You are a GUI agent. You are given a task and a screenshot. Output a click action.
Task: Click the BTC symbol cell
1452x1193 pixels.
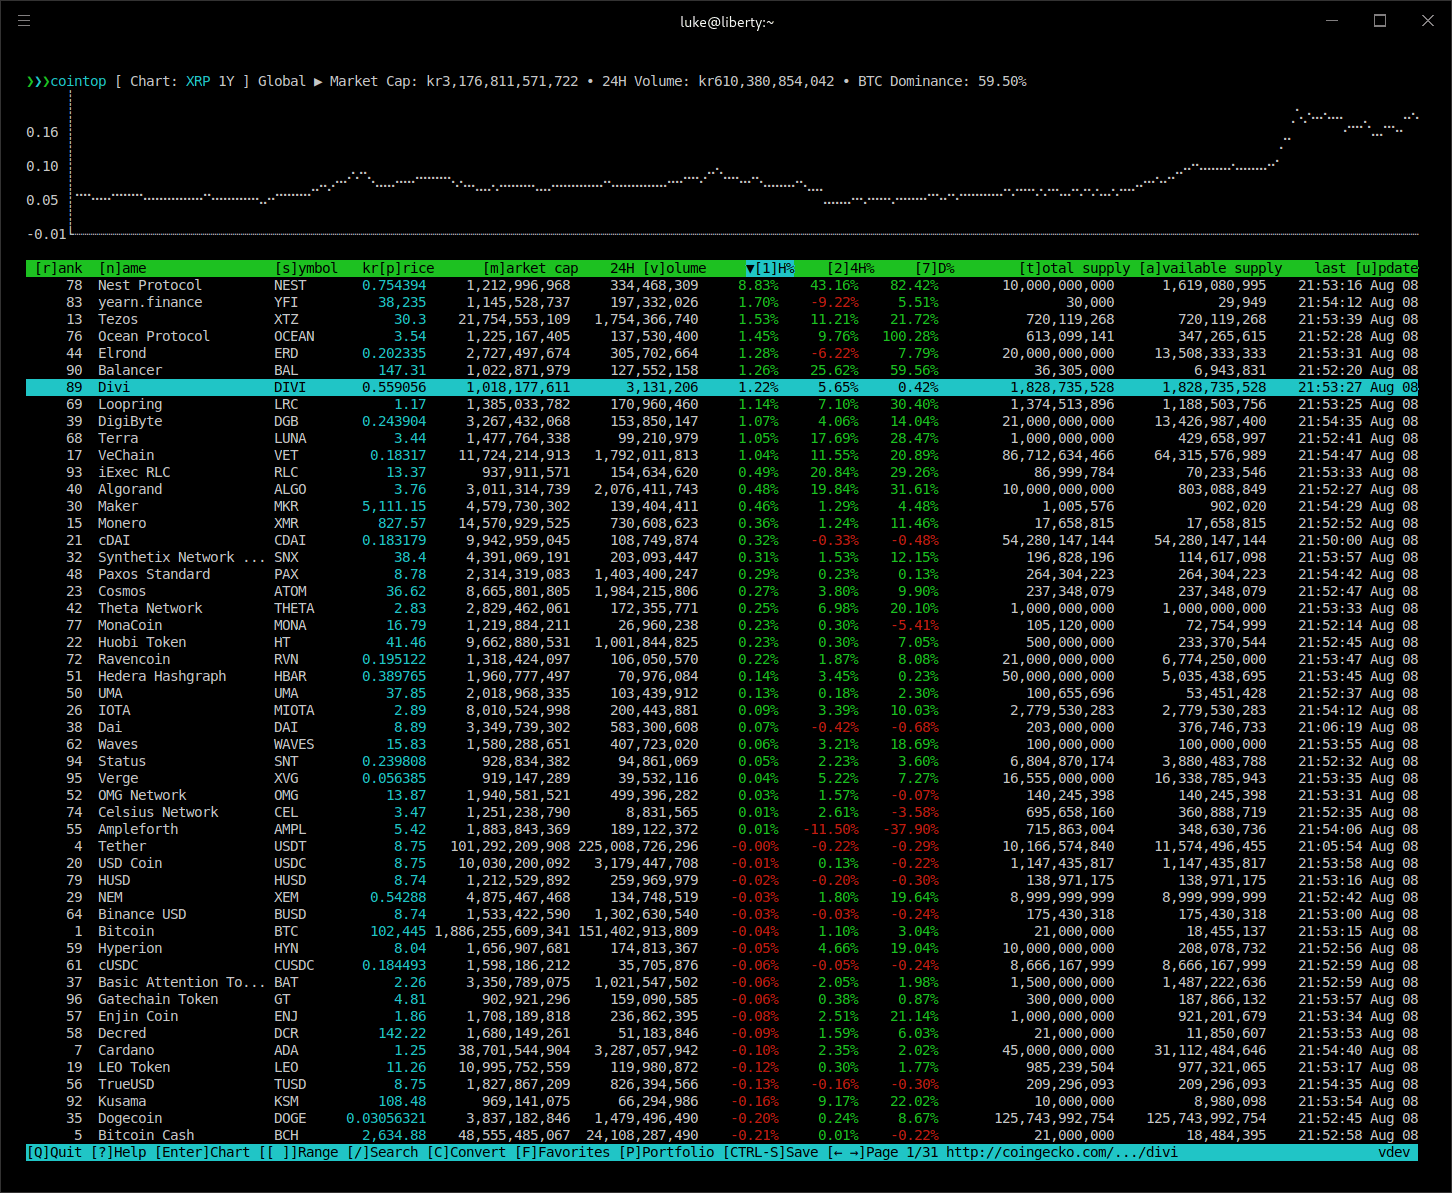pos(286,931)
